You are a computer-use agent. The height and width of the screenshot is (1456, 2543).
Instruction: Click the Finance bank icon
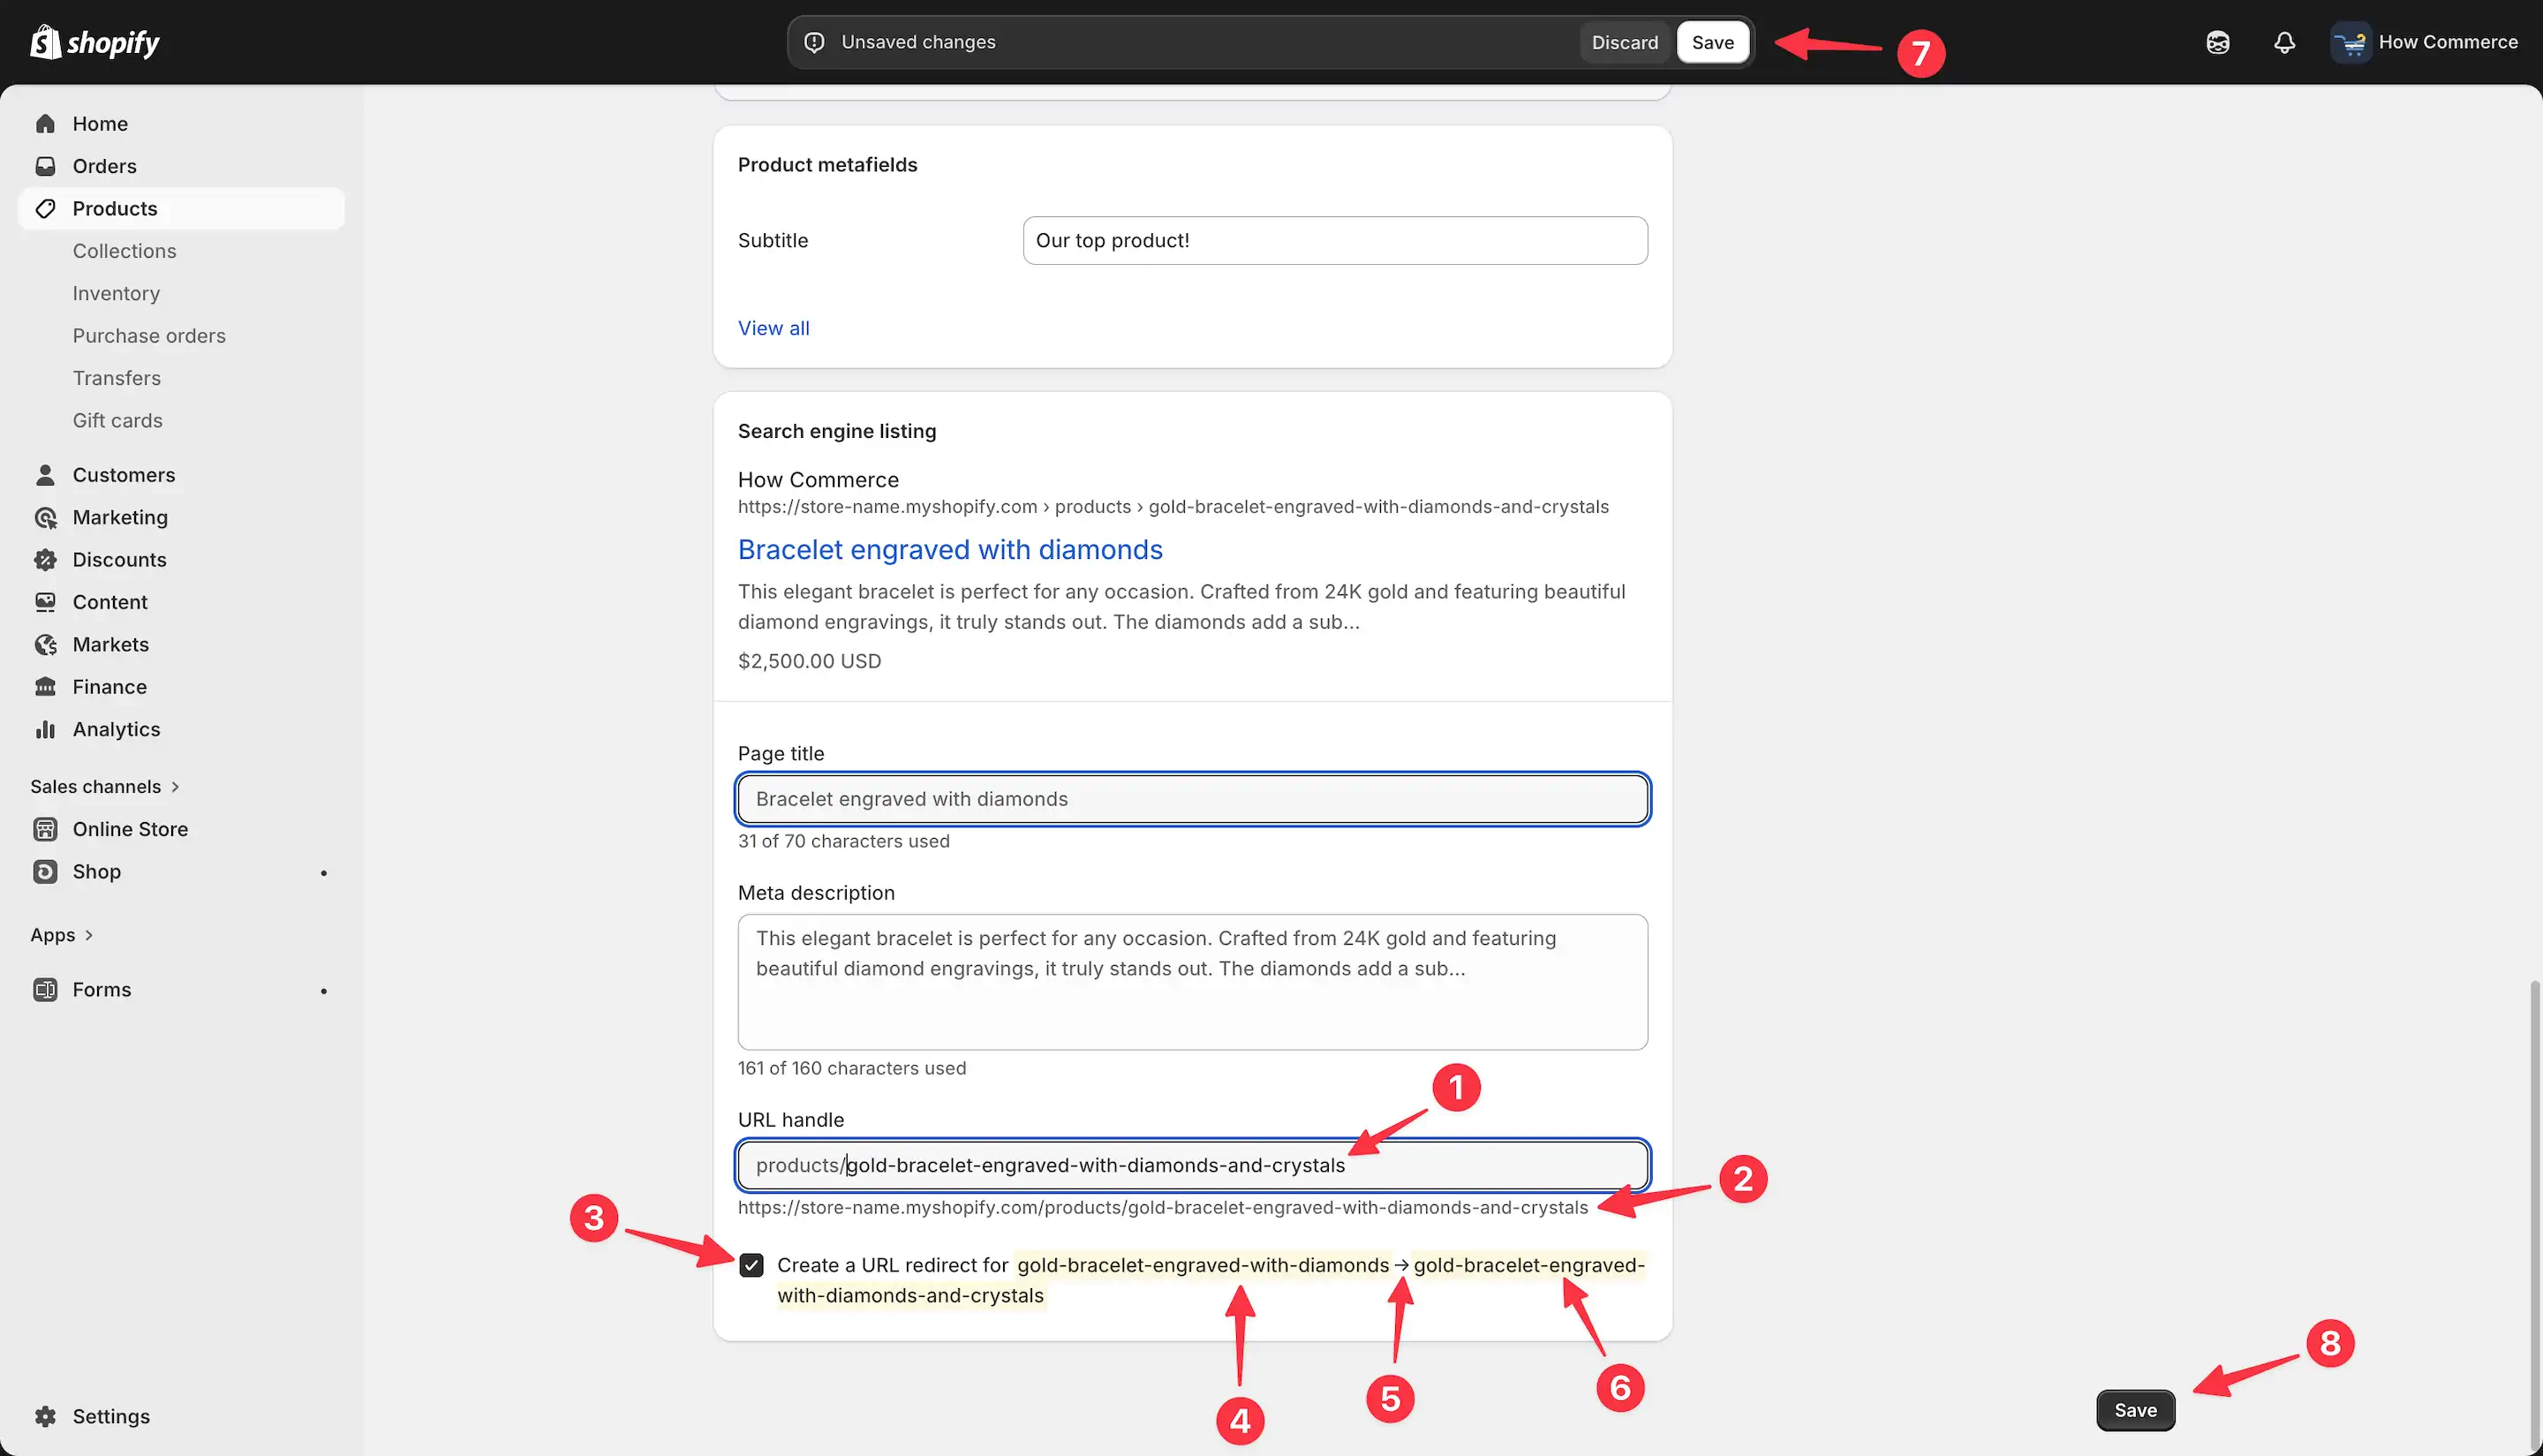click(45, 687)
